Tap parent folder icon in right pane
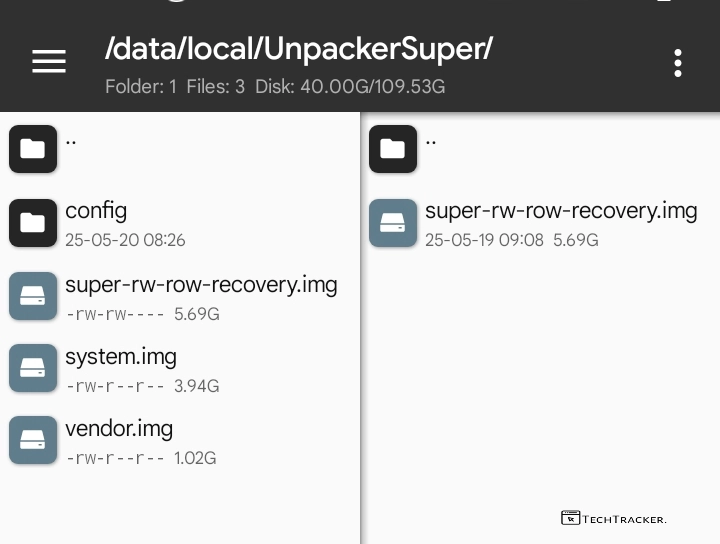Screen dimensions: 720x544 click(393, 149)
